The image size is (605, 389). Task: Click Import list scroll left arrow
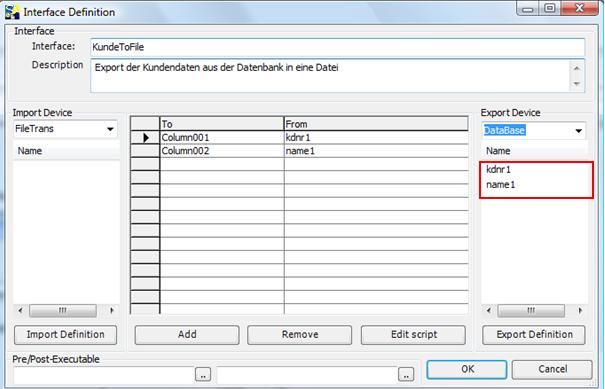pyautogui.click(x=20, y=310)
